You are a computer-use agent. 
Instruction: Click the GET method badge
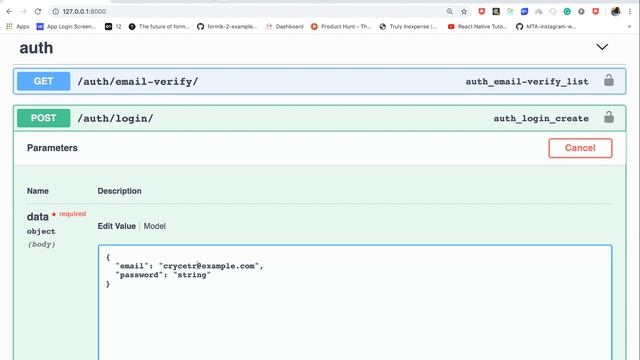[x=43, y=81]
